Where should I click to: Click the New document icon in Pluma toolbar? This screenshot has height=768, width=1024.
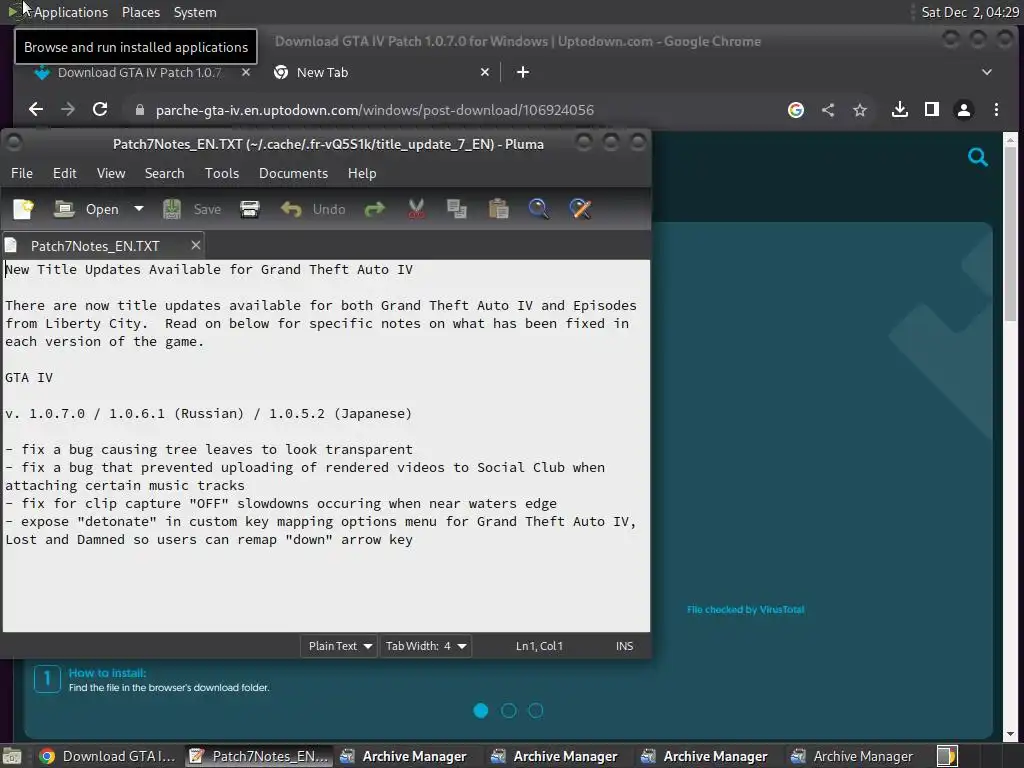[24, 209]
